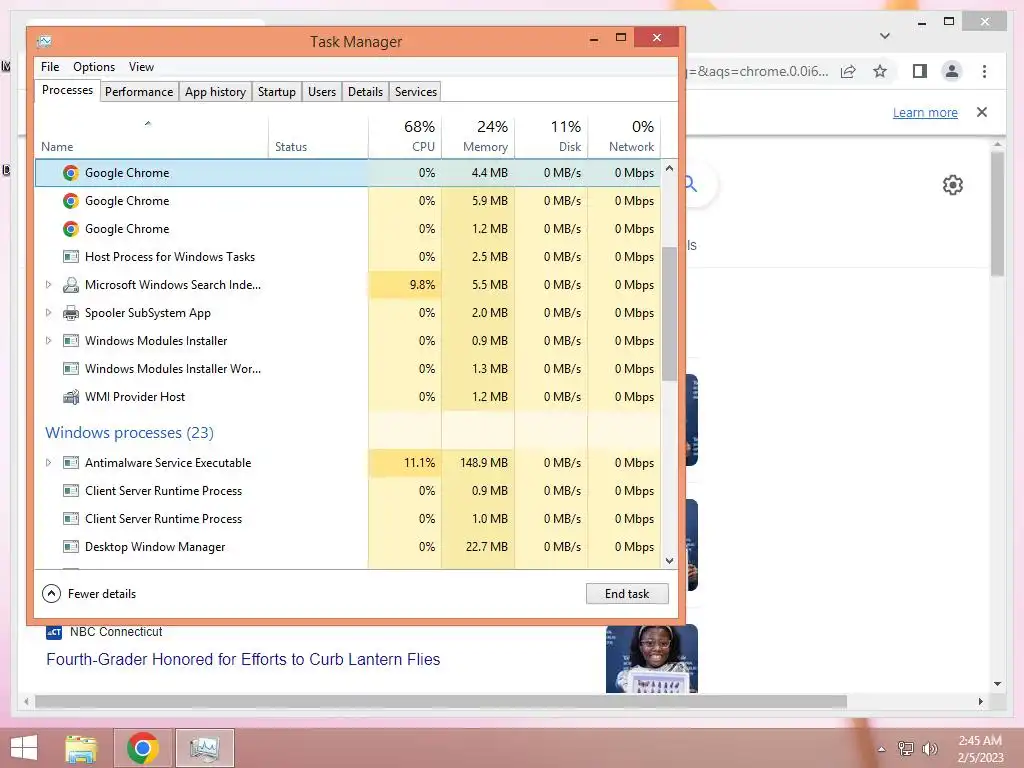
Task: Sort processes by the CPU column
Action: (405, 136)
